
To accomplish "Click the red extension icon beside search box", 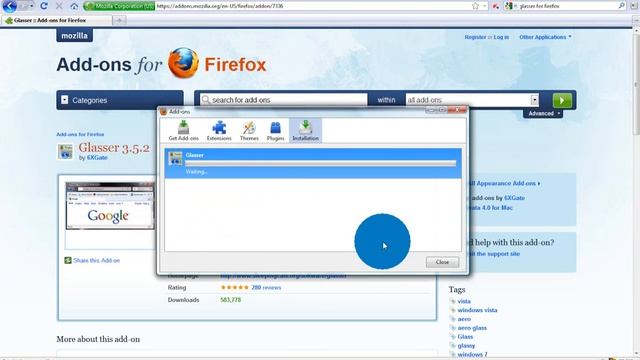I will [x=496, y=6].
